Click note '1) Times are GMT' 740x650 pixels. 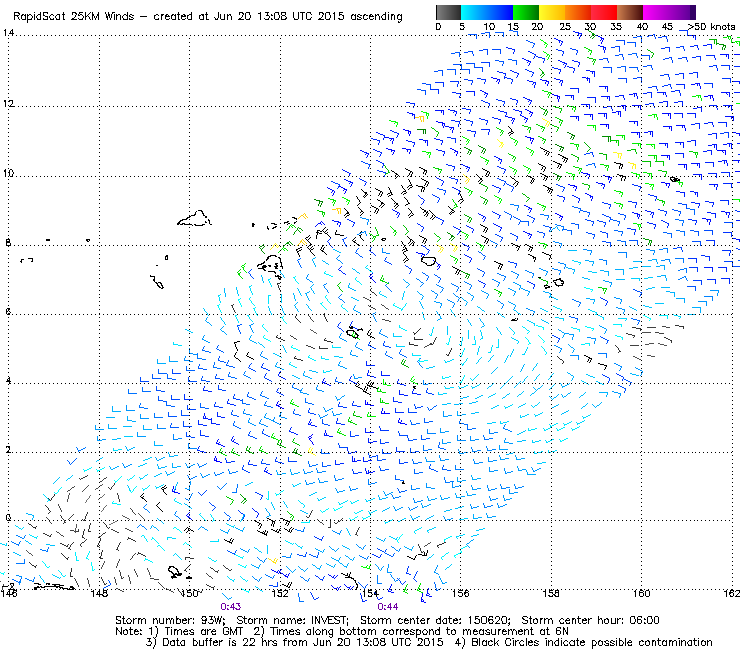(x=196, y=632)
